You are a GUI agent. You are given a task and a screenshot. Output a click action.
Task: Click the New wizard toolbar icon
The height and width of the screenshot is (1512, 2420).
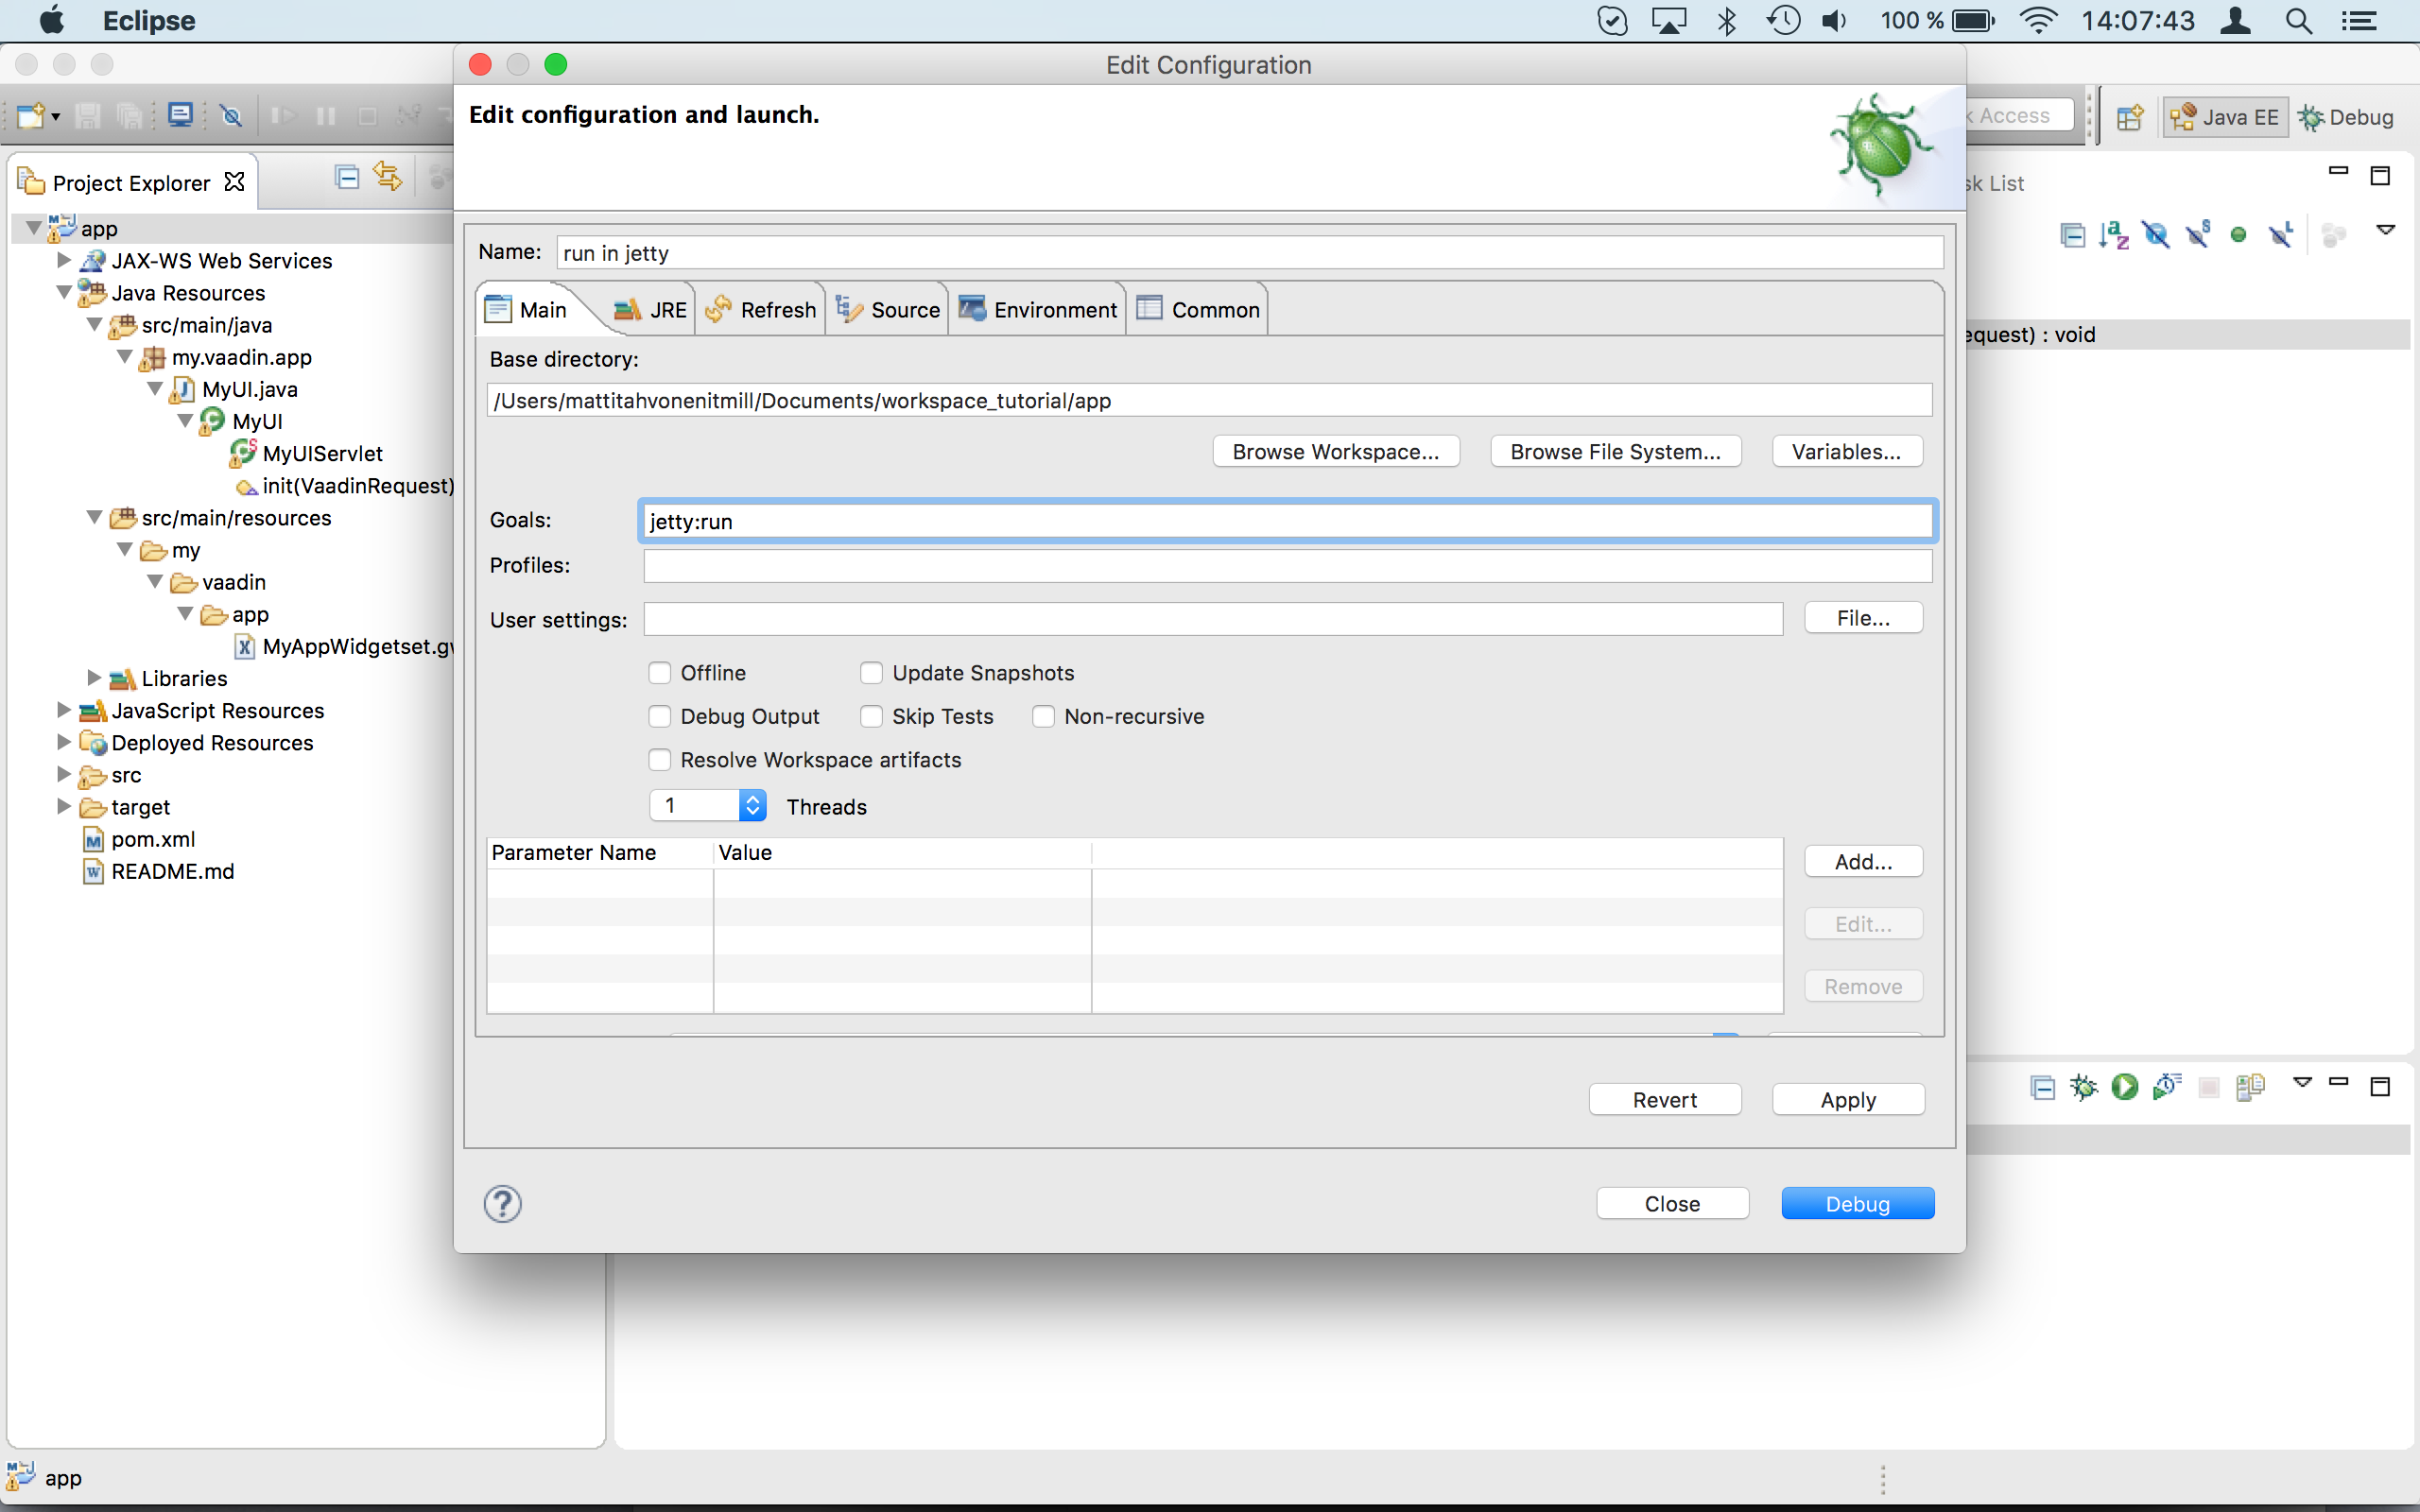point(30,116)
